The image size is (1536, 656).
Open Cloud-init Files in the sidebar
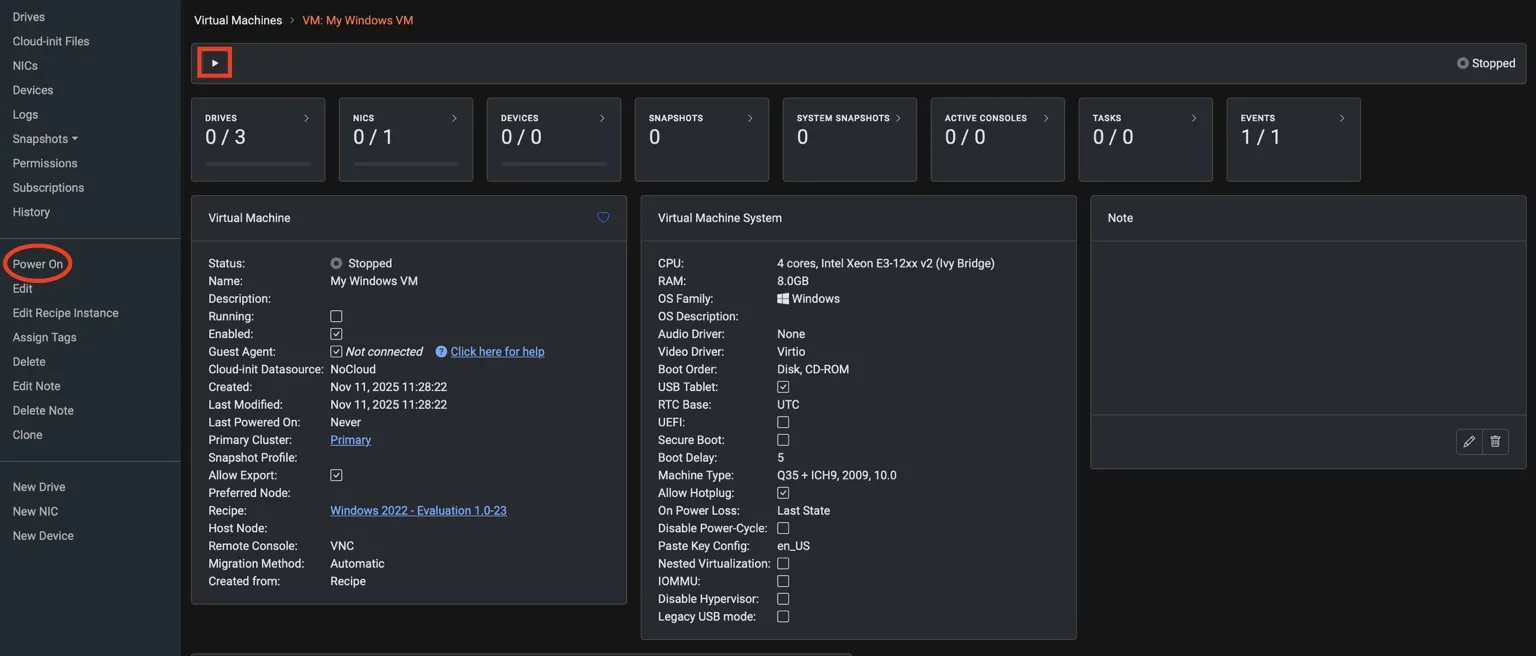coord(51,41)
